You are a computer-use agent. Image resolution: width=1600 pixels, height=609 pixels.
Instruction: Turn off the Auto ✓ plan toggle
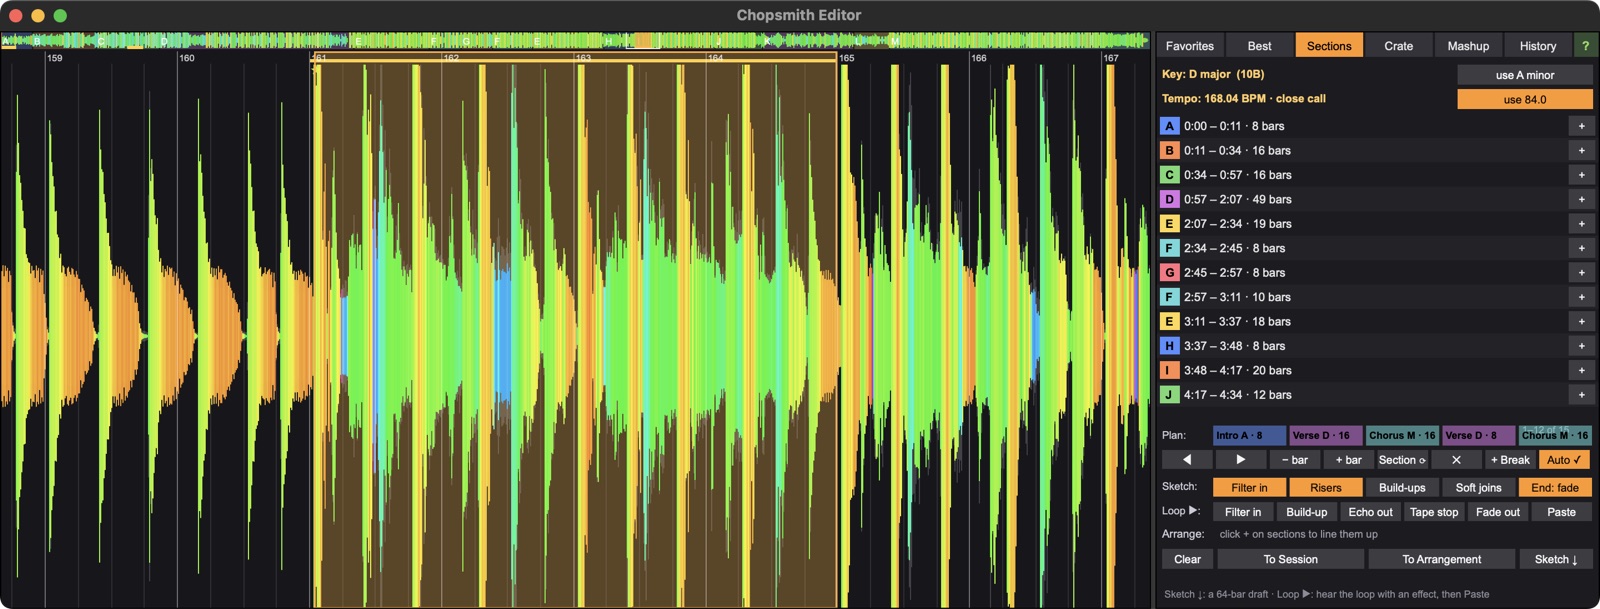click(x=1564, y=460)
